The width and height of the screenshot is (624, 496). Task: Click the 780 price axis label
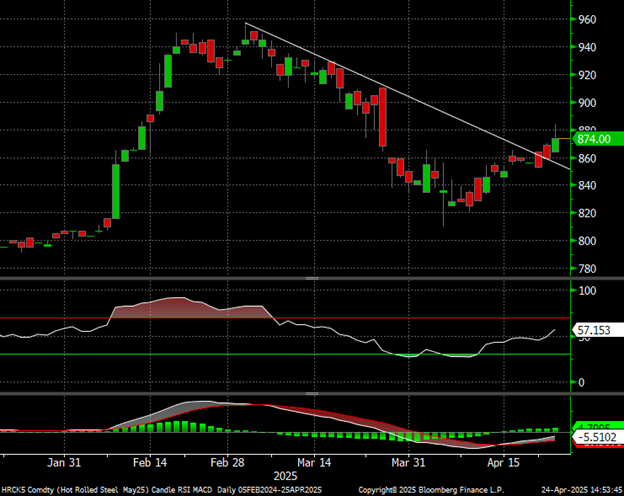(x=587, y=269)
